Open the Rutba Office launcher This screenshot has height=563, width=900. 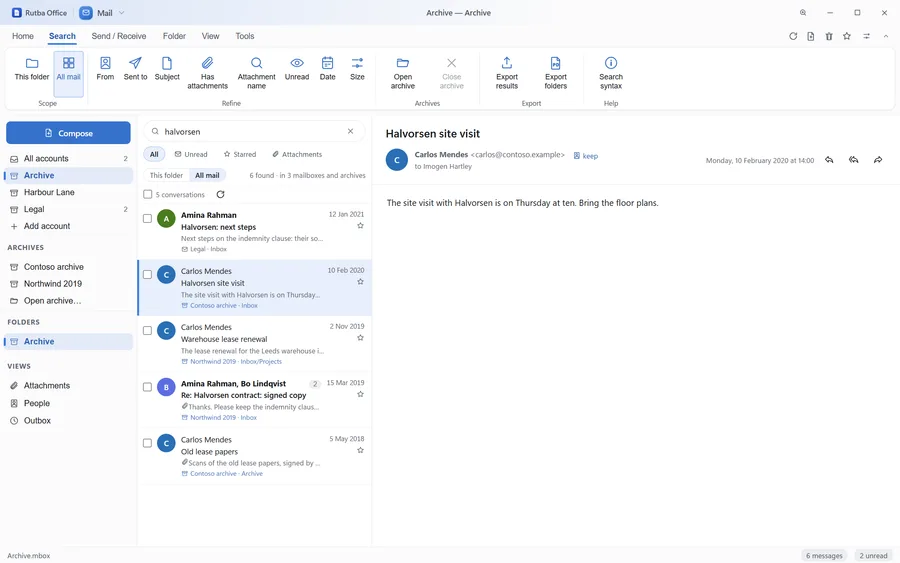tap(40, 13)
